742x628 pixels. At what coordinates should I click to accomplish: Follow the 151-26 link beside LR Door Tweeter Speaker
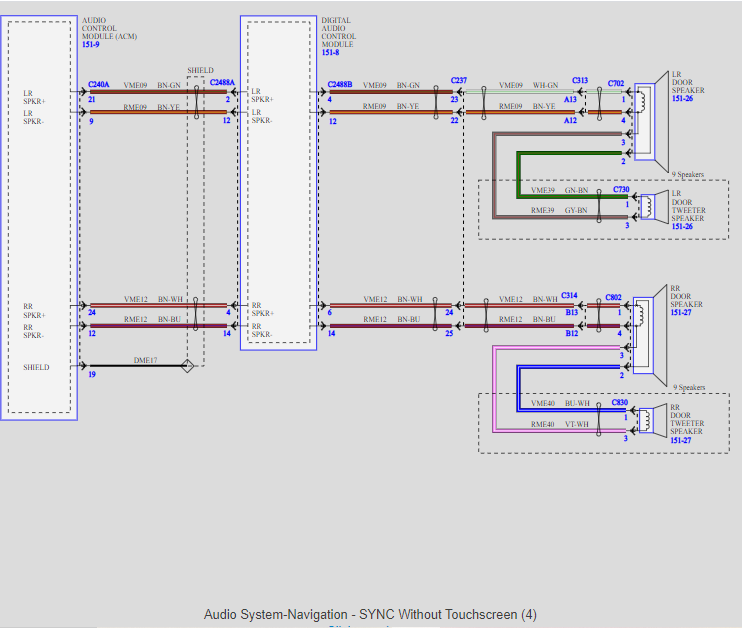click(x=682, y=226)
